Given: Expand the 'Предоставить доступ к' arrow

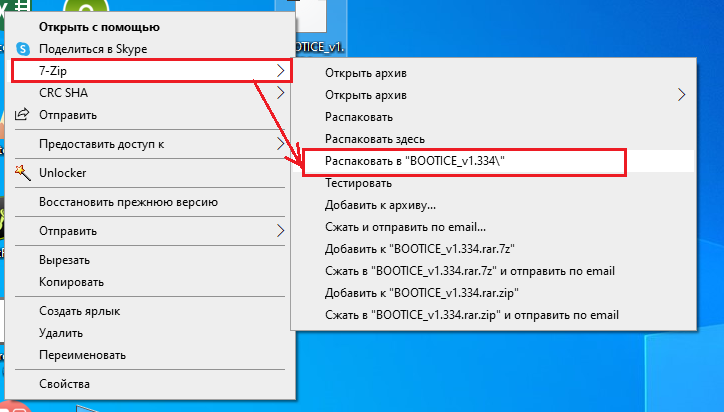Looking at the screenshot, I should tap(280, 144).
